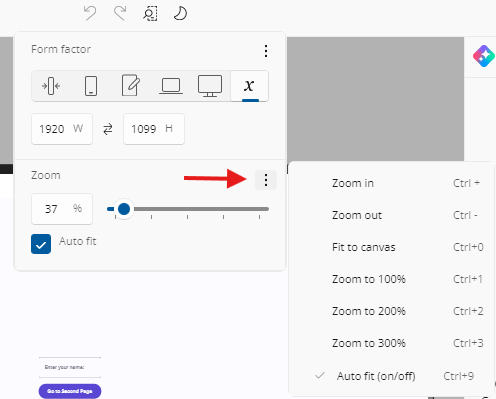Select Zoom to 100% menu item
This screenshot has height=399, width=496.
(391, 279)
